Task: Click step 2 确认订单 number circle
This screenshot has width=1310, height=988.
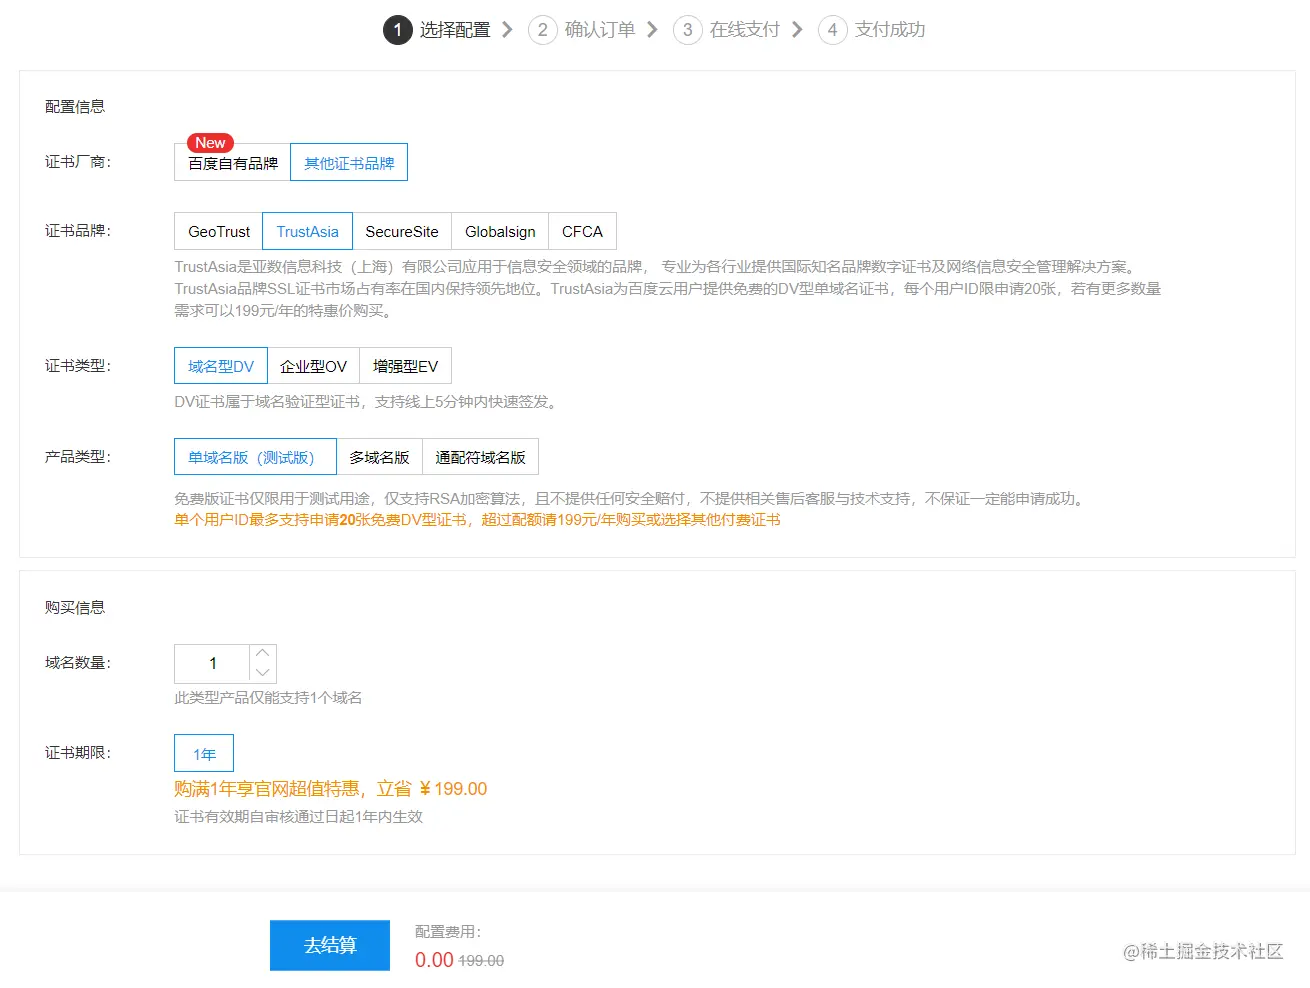Action: [x=542, y=30]
